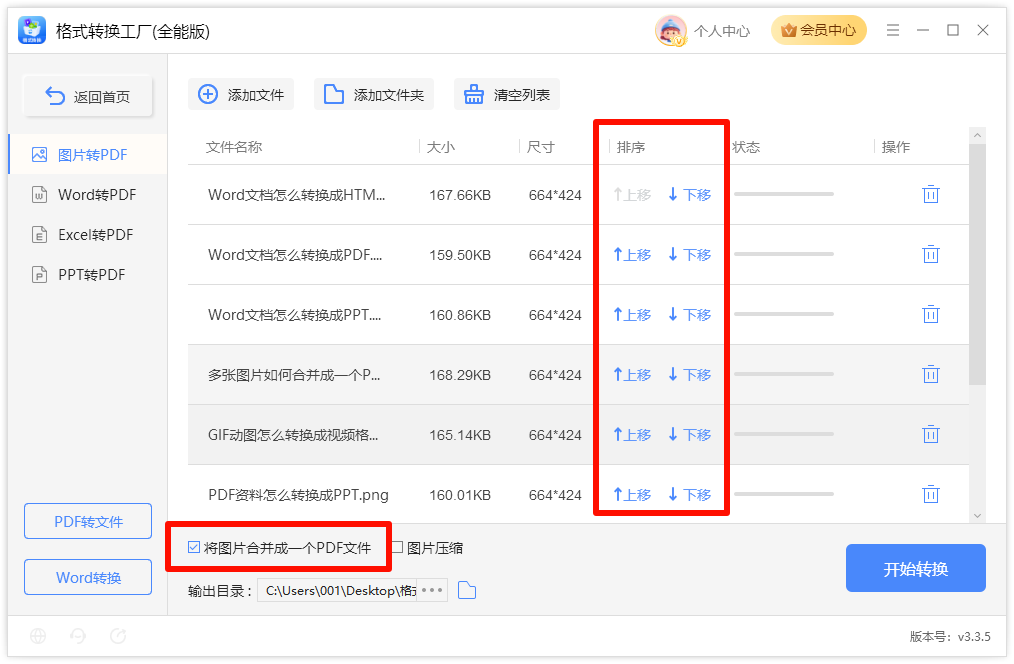
Task: Open 会员中心
Action: (819, 30)
